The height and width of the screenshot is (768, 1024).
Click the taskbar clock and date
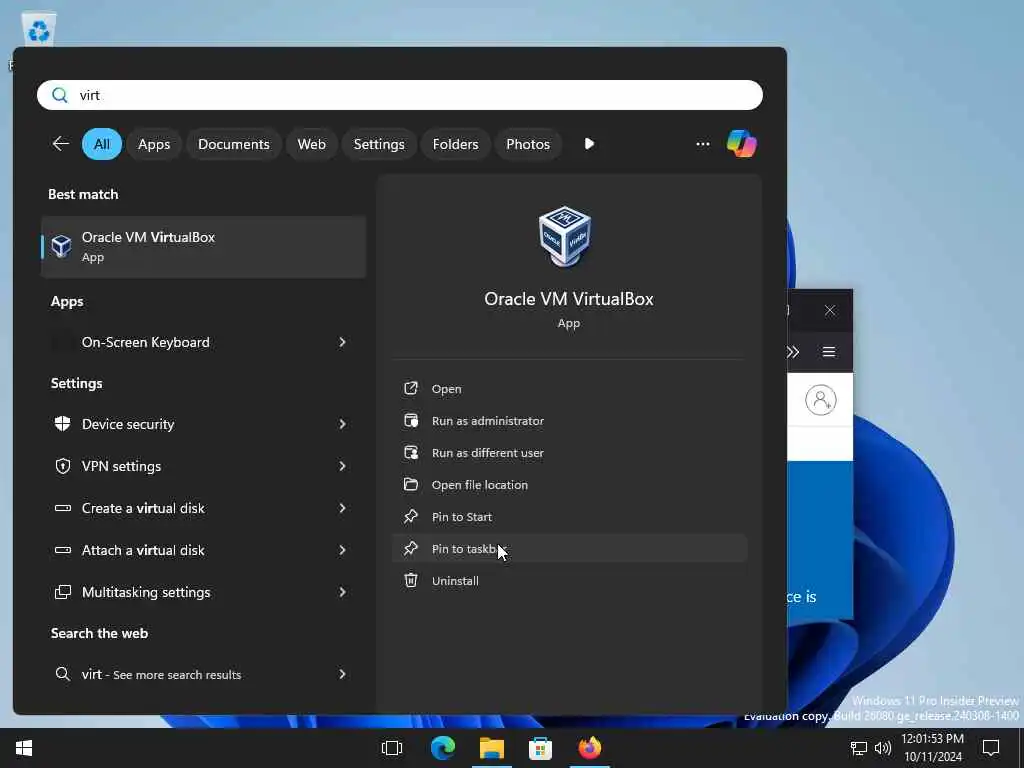(x=933, y=748)
